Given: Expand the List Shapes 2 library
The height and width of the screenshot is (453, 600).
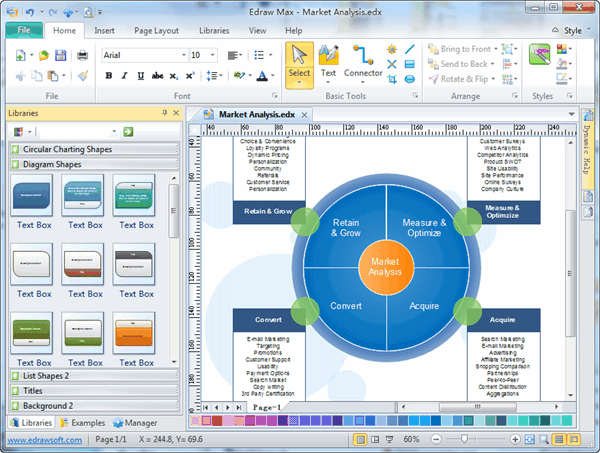Looking at the screenshot, I should (x=45, y=375).
